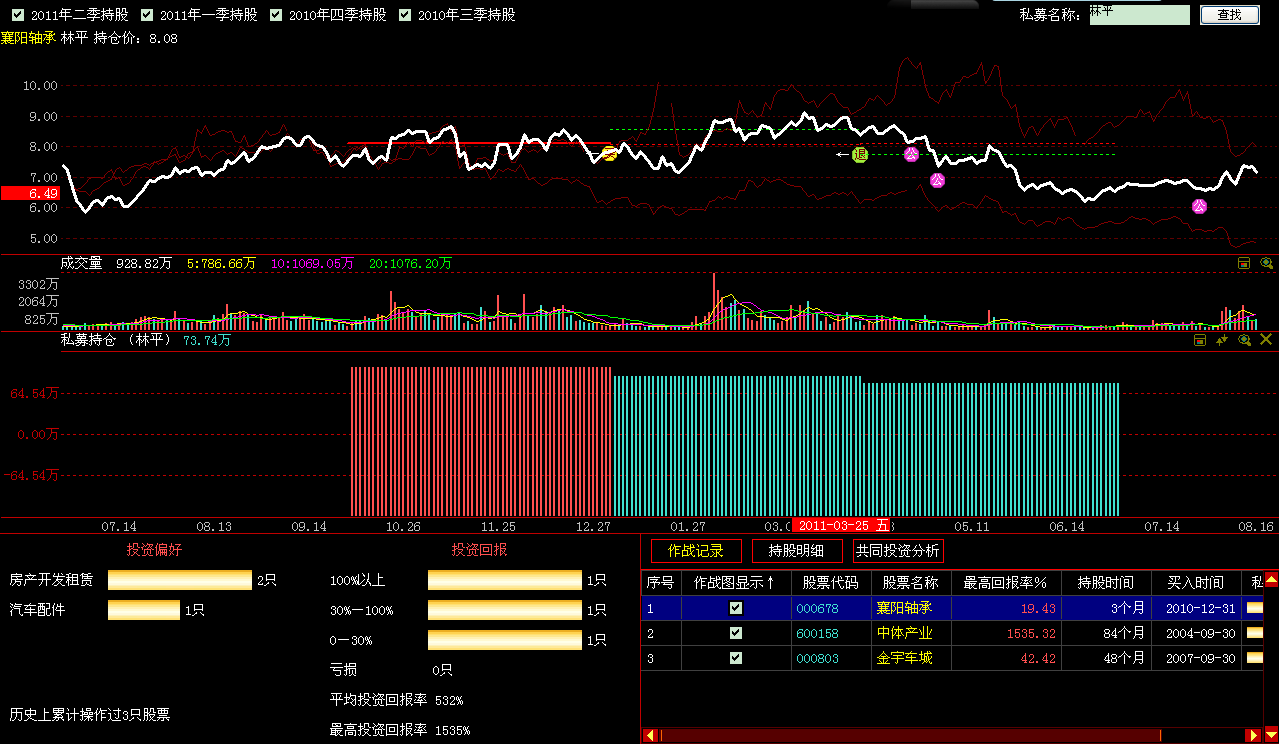Click the yellow 买 buy marker on chart
Screen dimensions: 1279x744
click(x=609, y=153)
